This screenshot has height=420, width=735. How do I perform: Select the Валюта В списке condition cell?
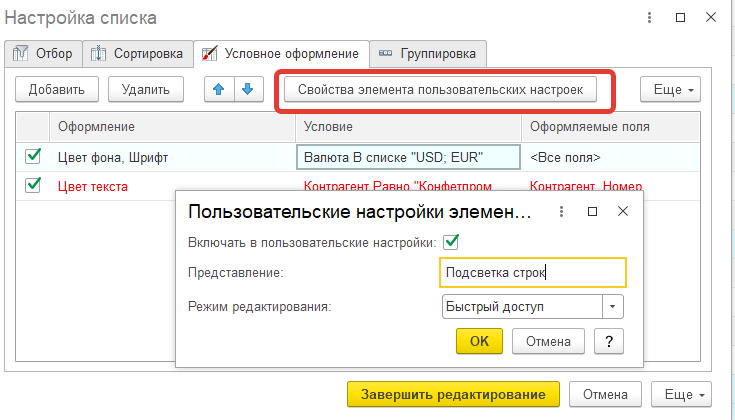408,157
